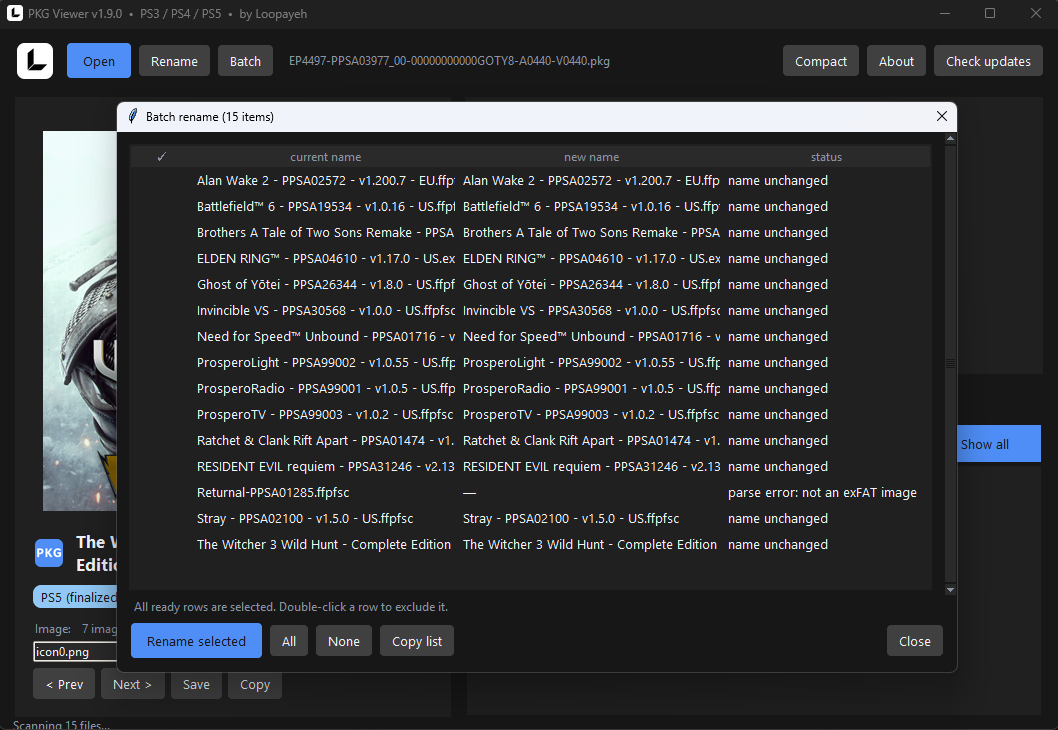Select the ELDEN RING row
1058x730 pixels.
[x=530, y=258]
